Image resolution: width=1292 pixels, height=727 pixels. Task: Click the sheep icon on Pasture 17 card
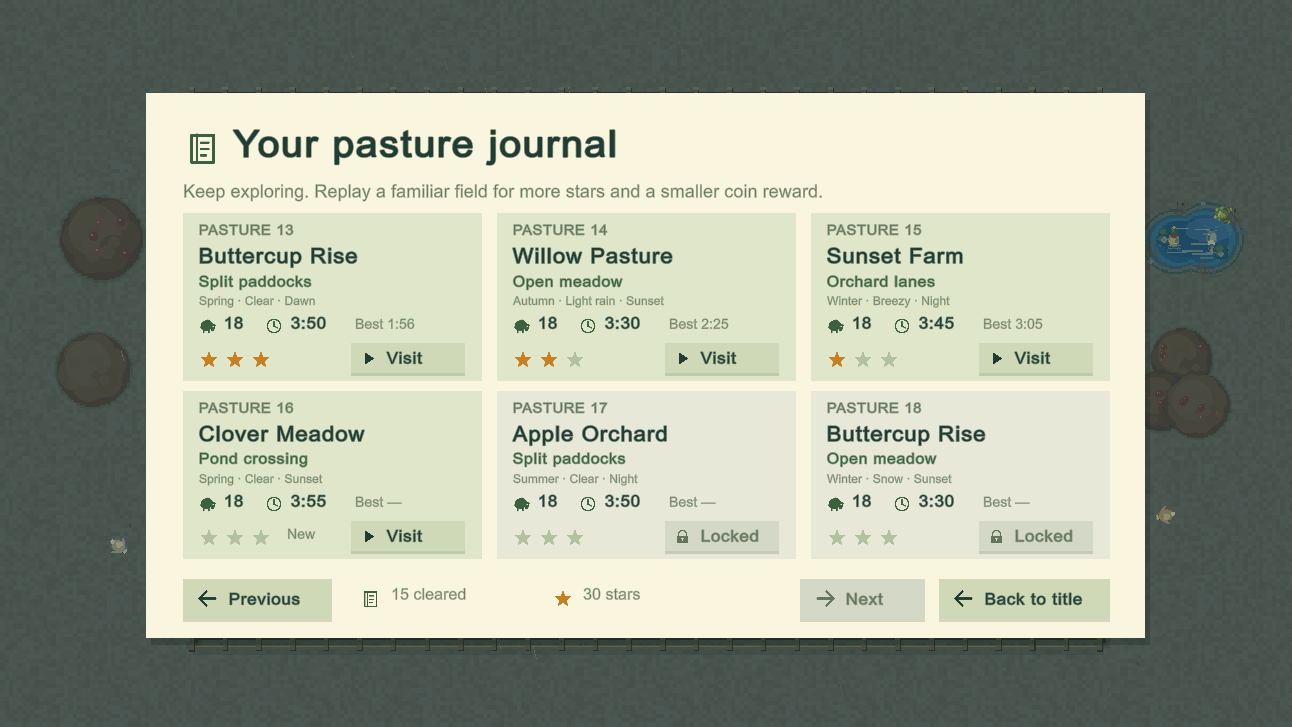pos(522,503)
